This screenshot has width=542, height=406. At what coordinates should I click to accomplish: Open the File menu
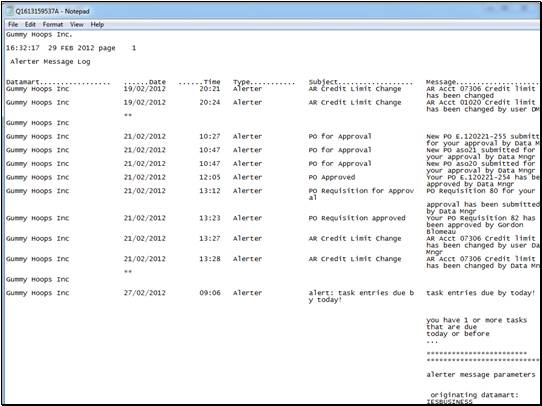[13, 25]
